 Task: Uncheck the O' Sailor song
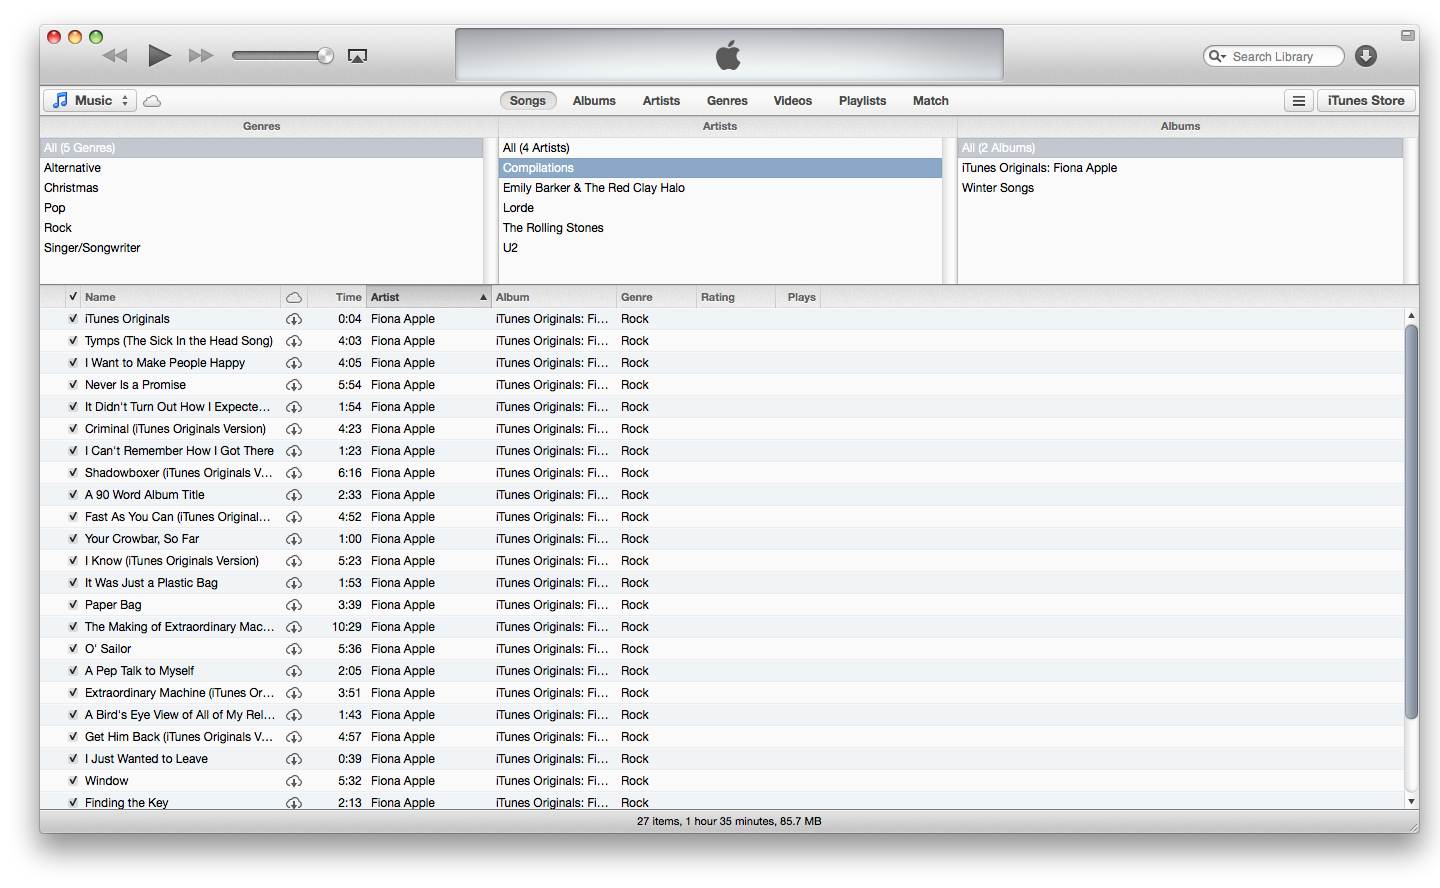[73, 649]
